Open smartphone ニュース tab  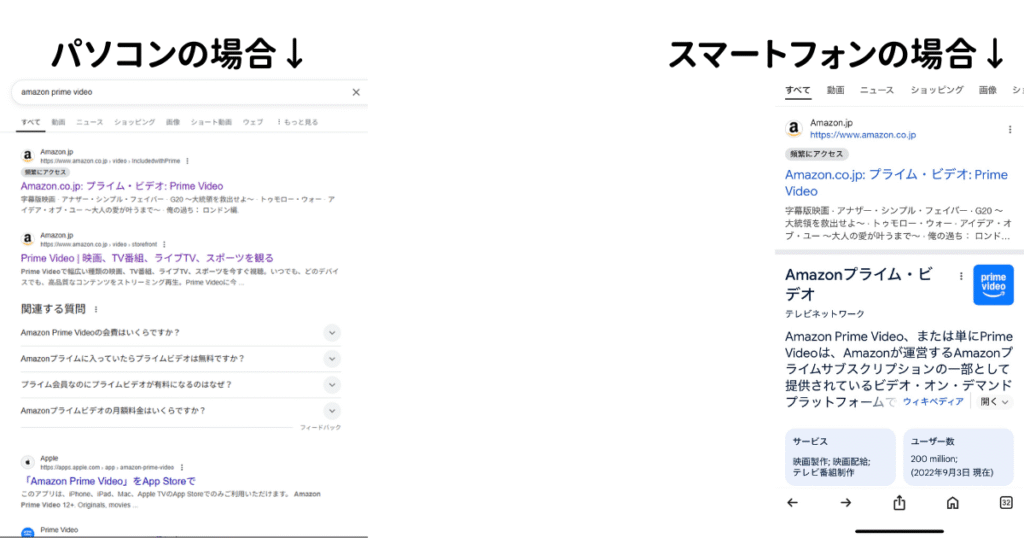click(x=876, y=90)
